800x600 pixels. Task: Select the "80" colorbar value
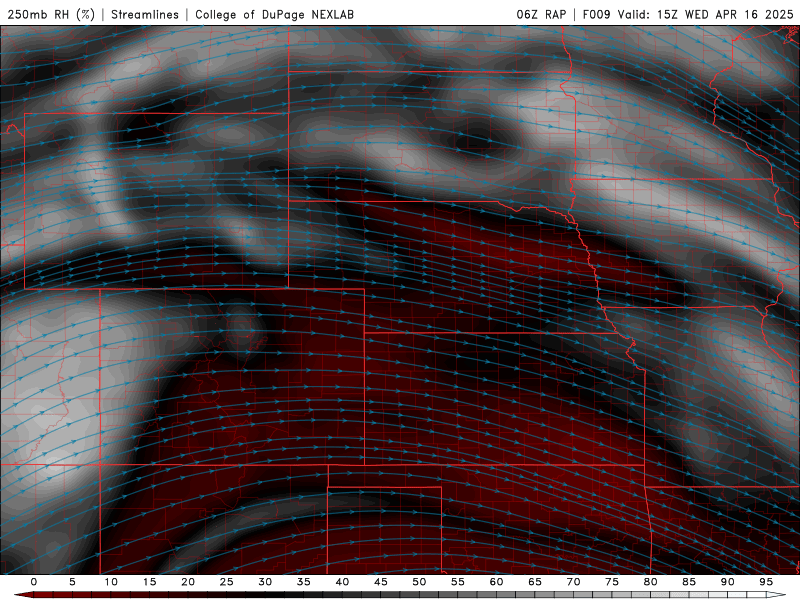tap(650, 582)
